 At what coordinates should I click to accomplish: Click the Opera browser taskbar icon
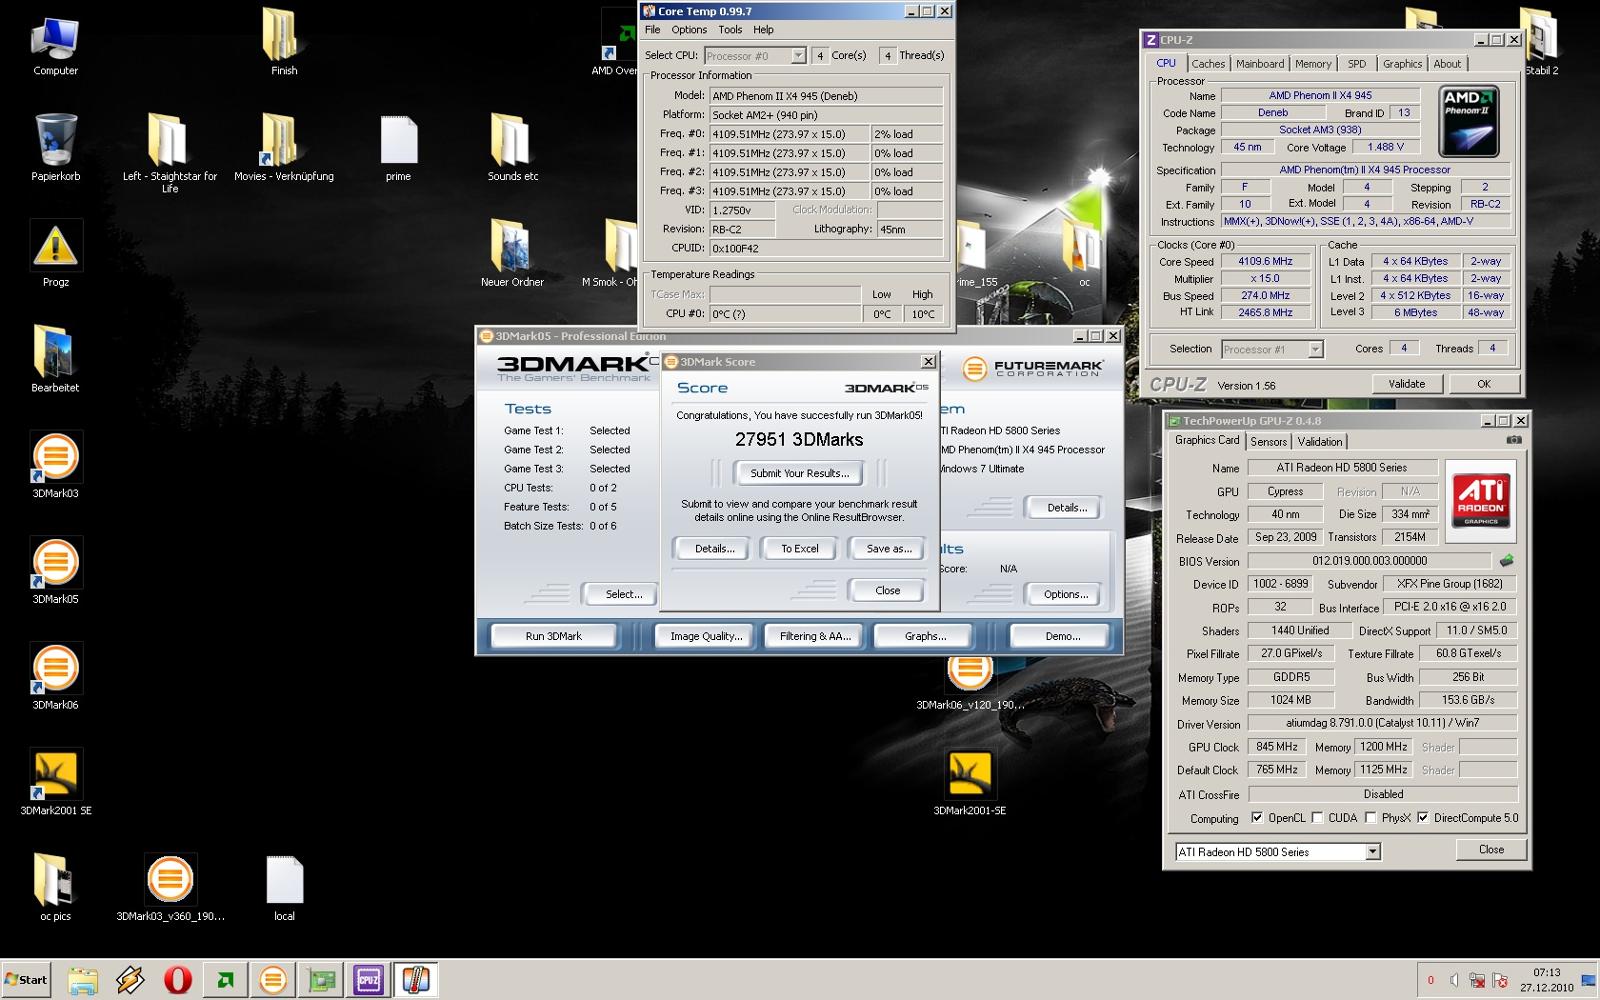[x=178, y=980]
